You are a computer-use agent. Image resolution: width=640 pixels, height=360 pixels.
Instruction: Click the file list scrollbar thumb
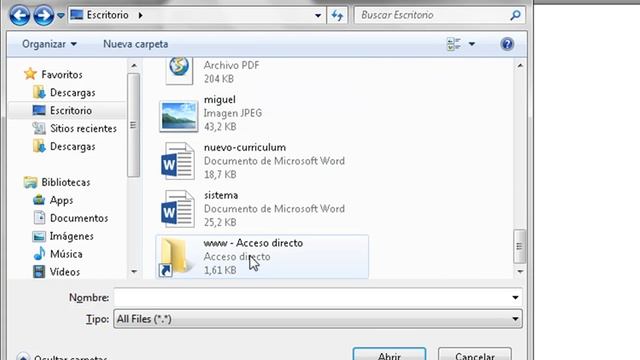tap(520, 246)
